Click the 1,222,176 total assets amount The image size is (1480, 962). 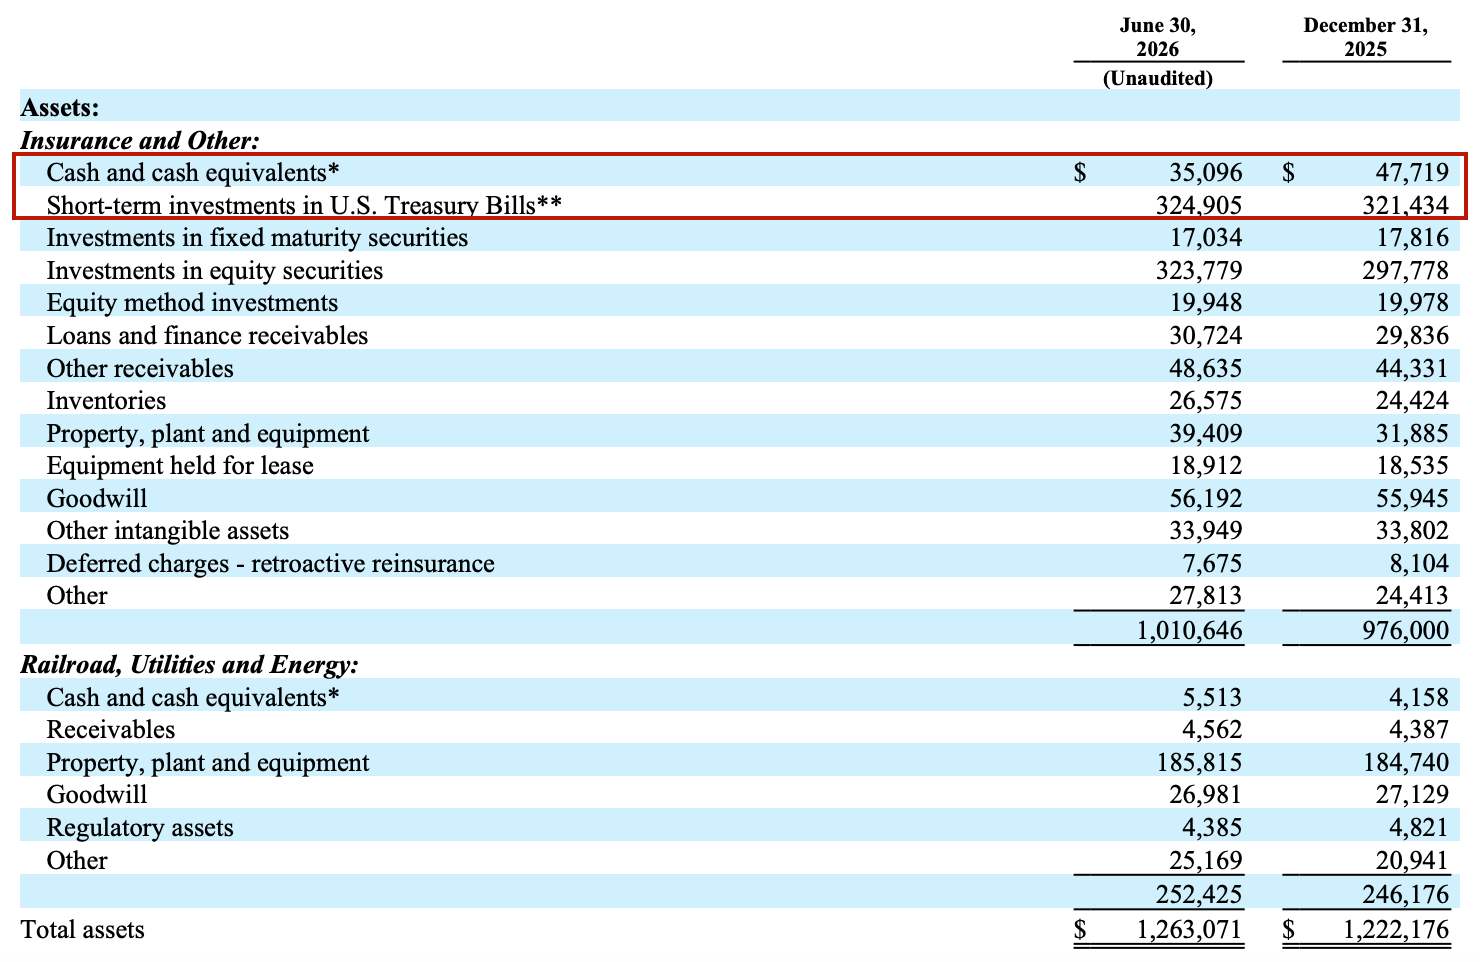pos(1396,930)
